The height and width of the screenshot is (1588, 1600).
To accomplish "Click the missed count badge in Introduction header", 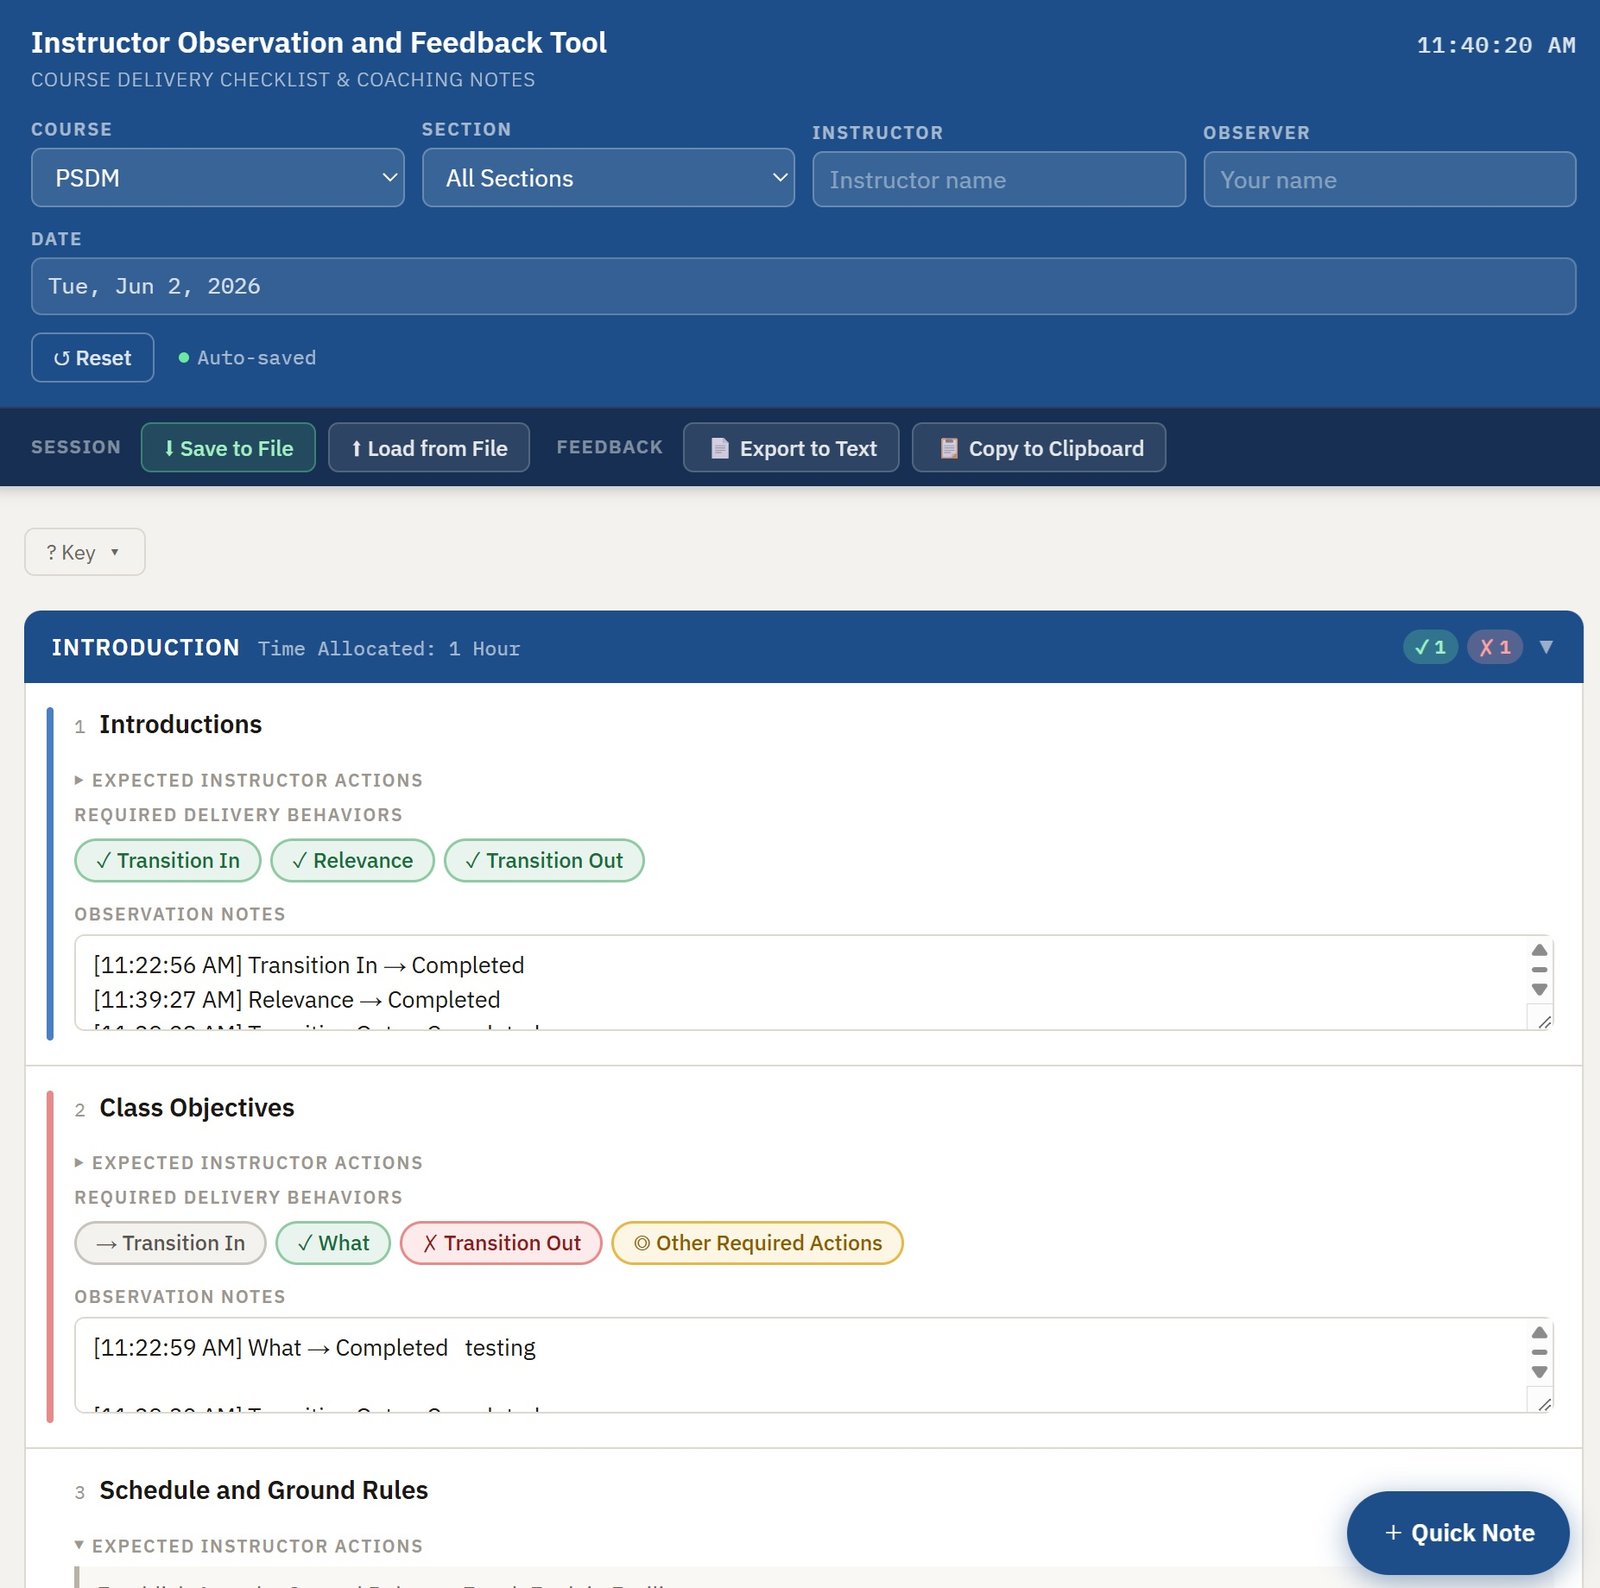I will [x=1495, y=647].
